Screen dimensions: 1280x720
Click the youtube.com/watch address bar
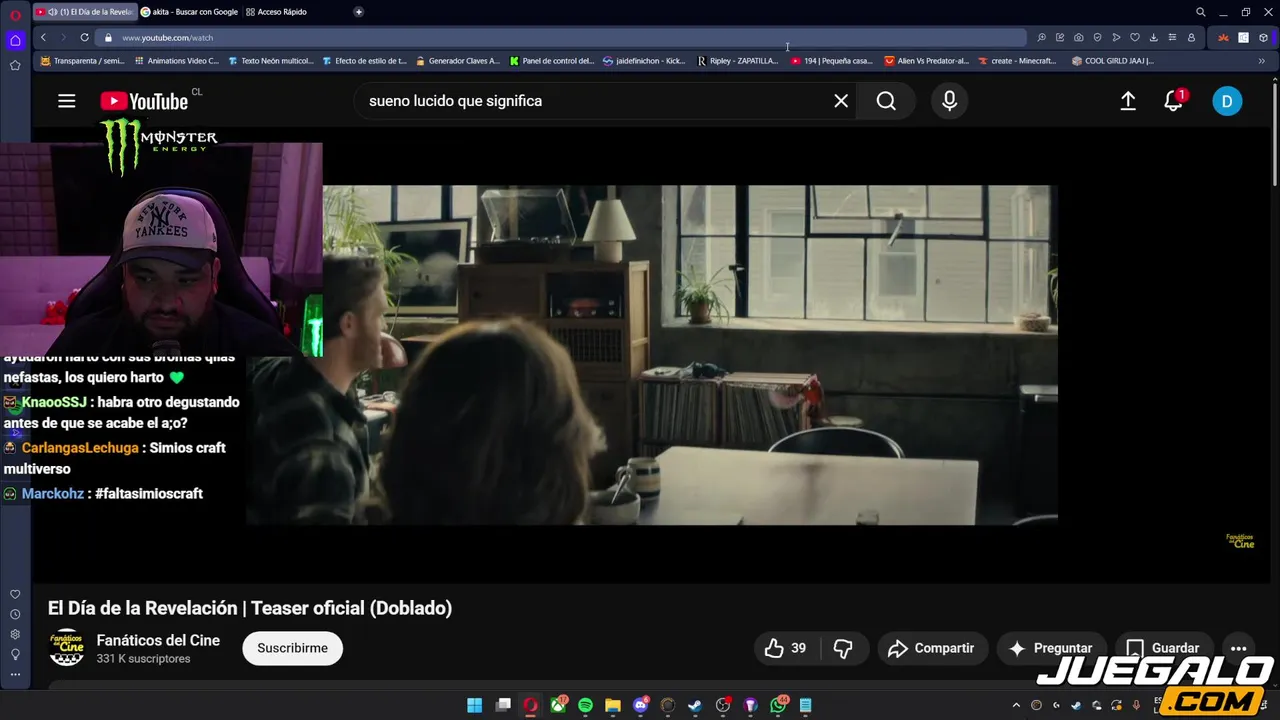click(x=168, y=37)
